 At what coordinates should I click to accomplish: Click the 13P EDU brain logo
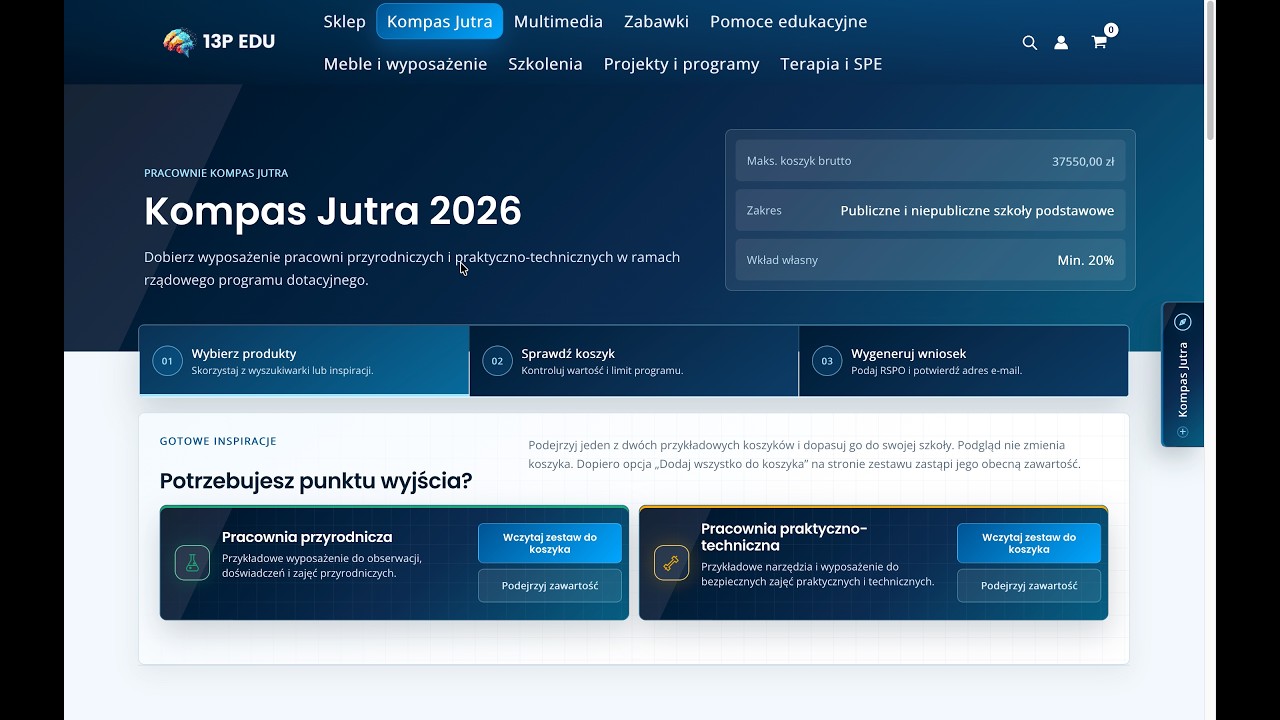click(x=179, y=42)
